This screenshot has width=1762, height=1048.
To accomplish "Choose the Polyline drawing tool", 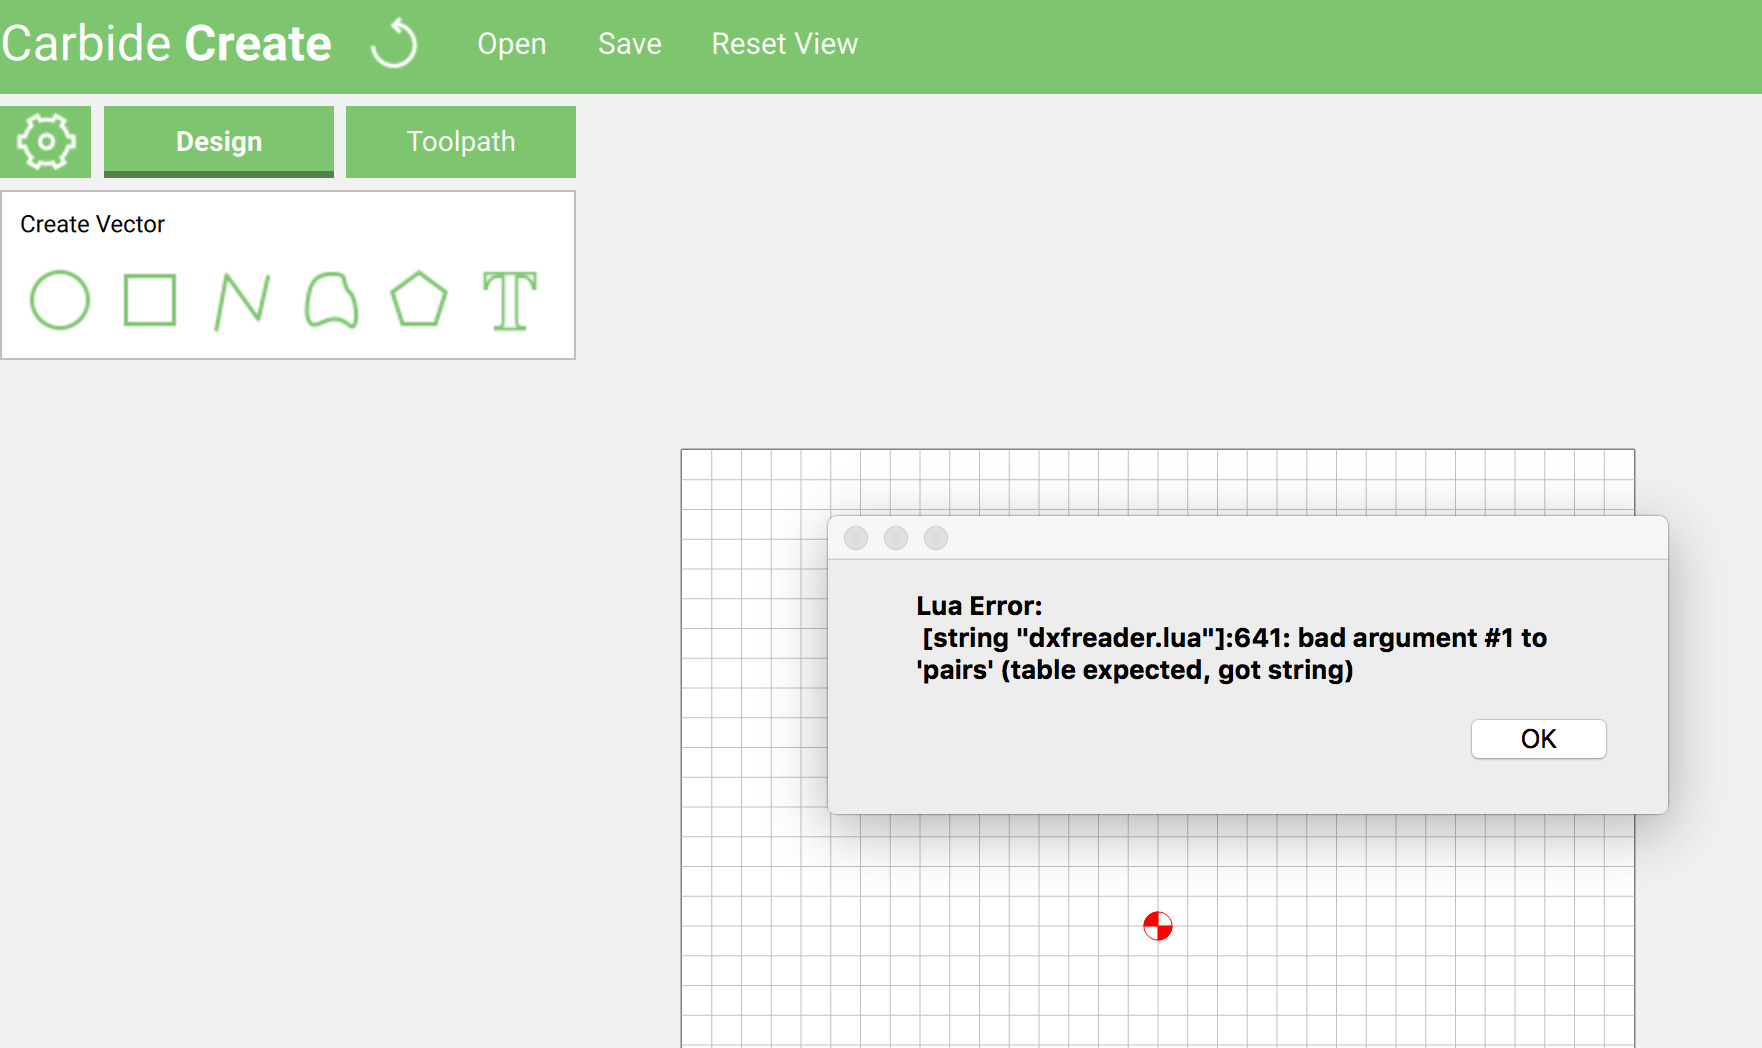I will [242, 300].
